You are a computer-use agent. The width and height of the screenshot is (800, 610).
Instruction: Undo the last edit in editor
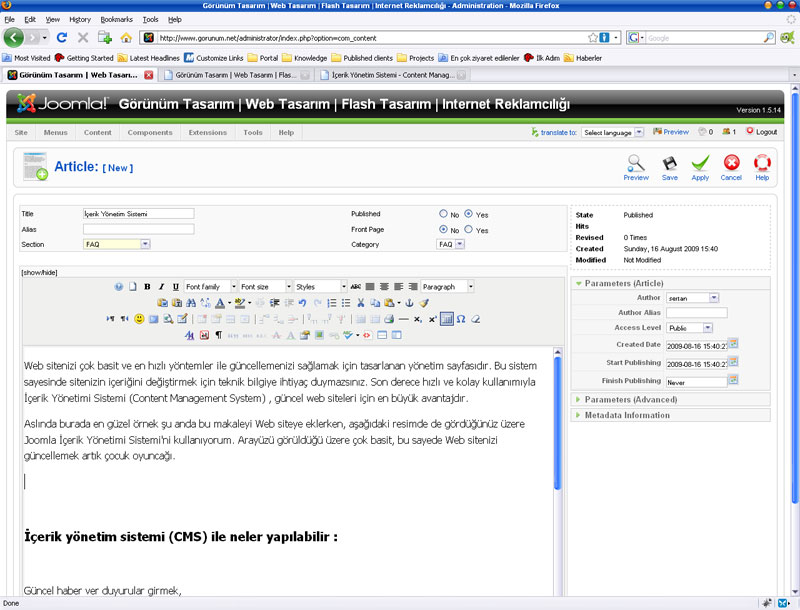[303, 303]
